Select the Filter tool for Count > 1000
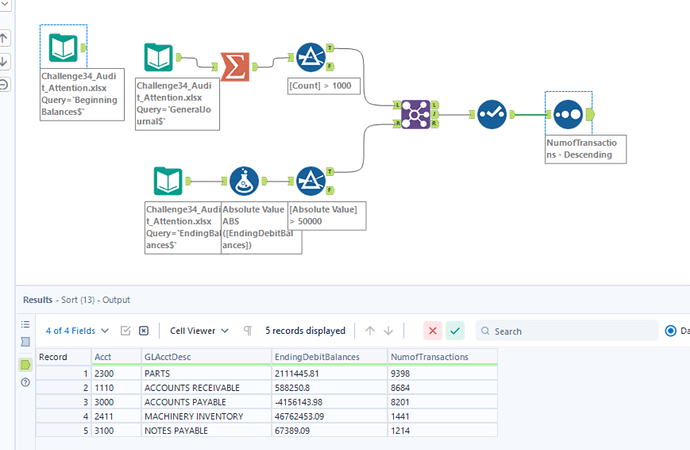The image size is (690, 450). [311, 59]
